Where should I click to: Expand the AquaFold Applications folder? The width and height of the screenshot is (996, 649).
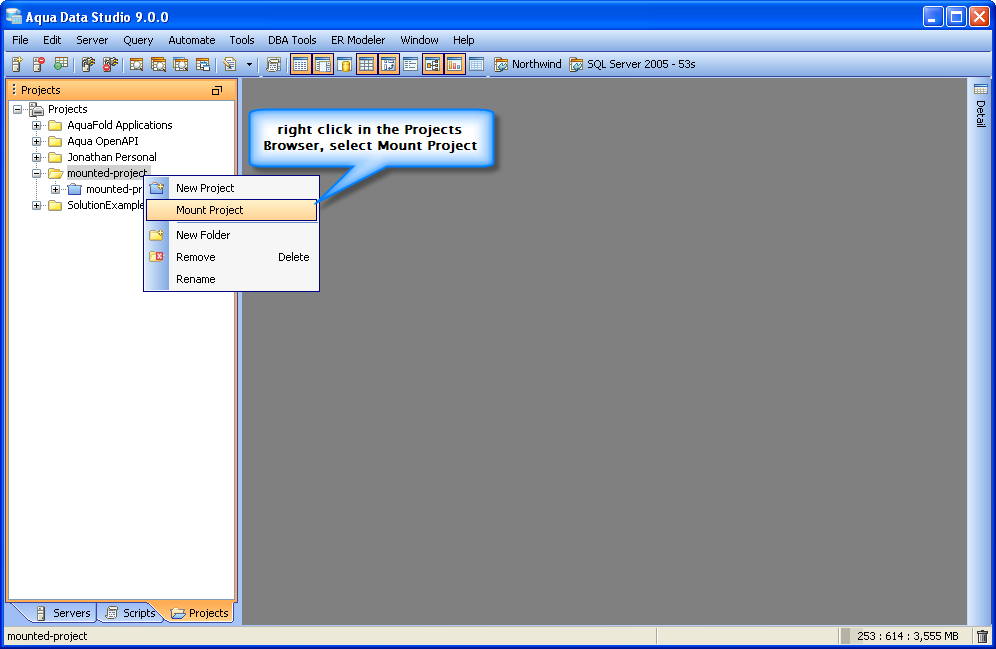pyautogui.click(x=37, y=126)
